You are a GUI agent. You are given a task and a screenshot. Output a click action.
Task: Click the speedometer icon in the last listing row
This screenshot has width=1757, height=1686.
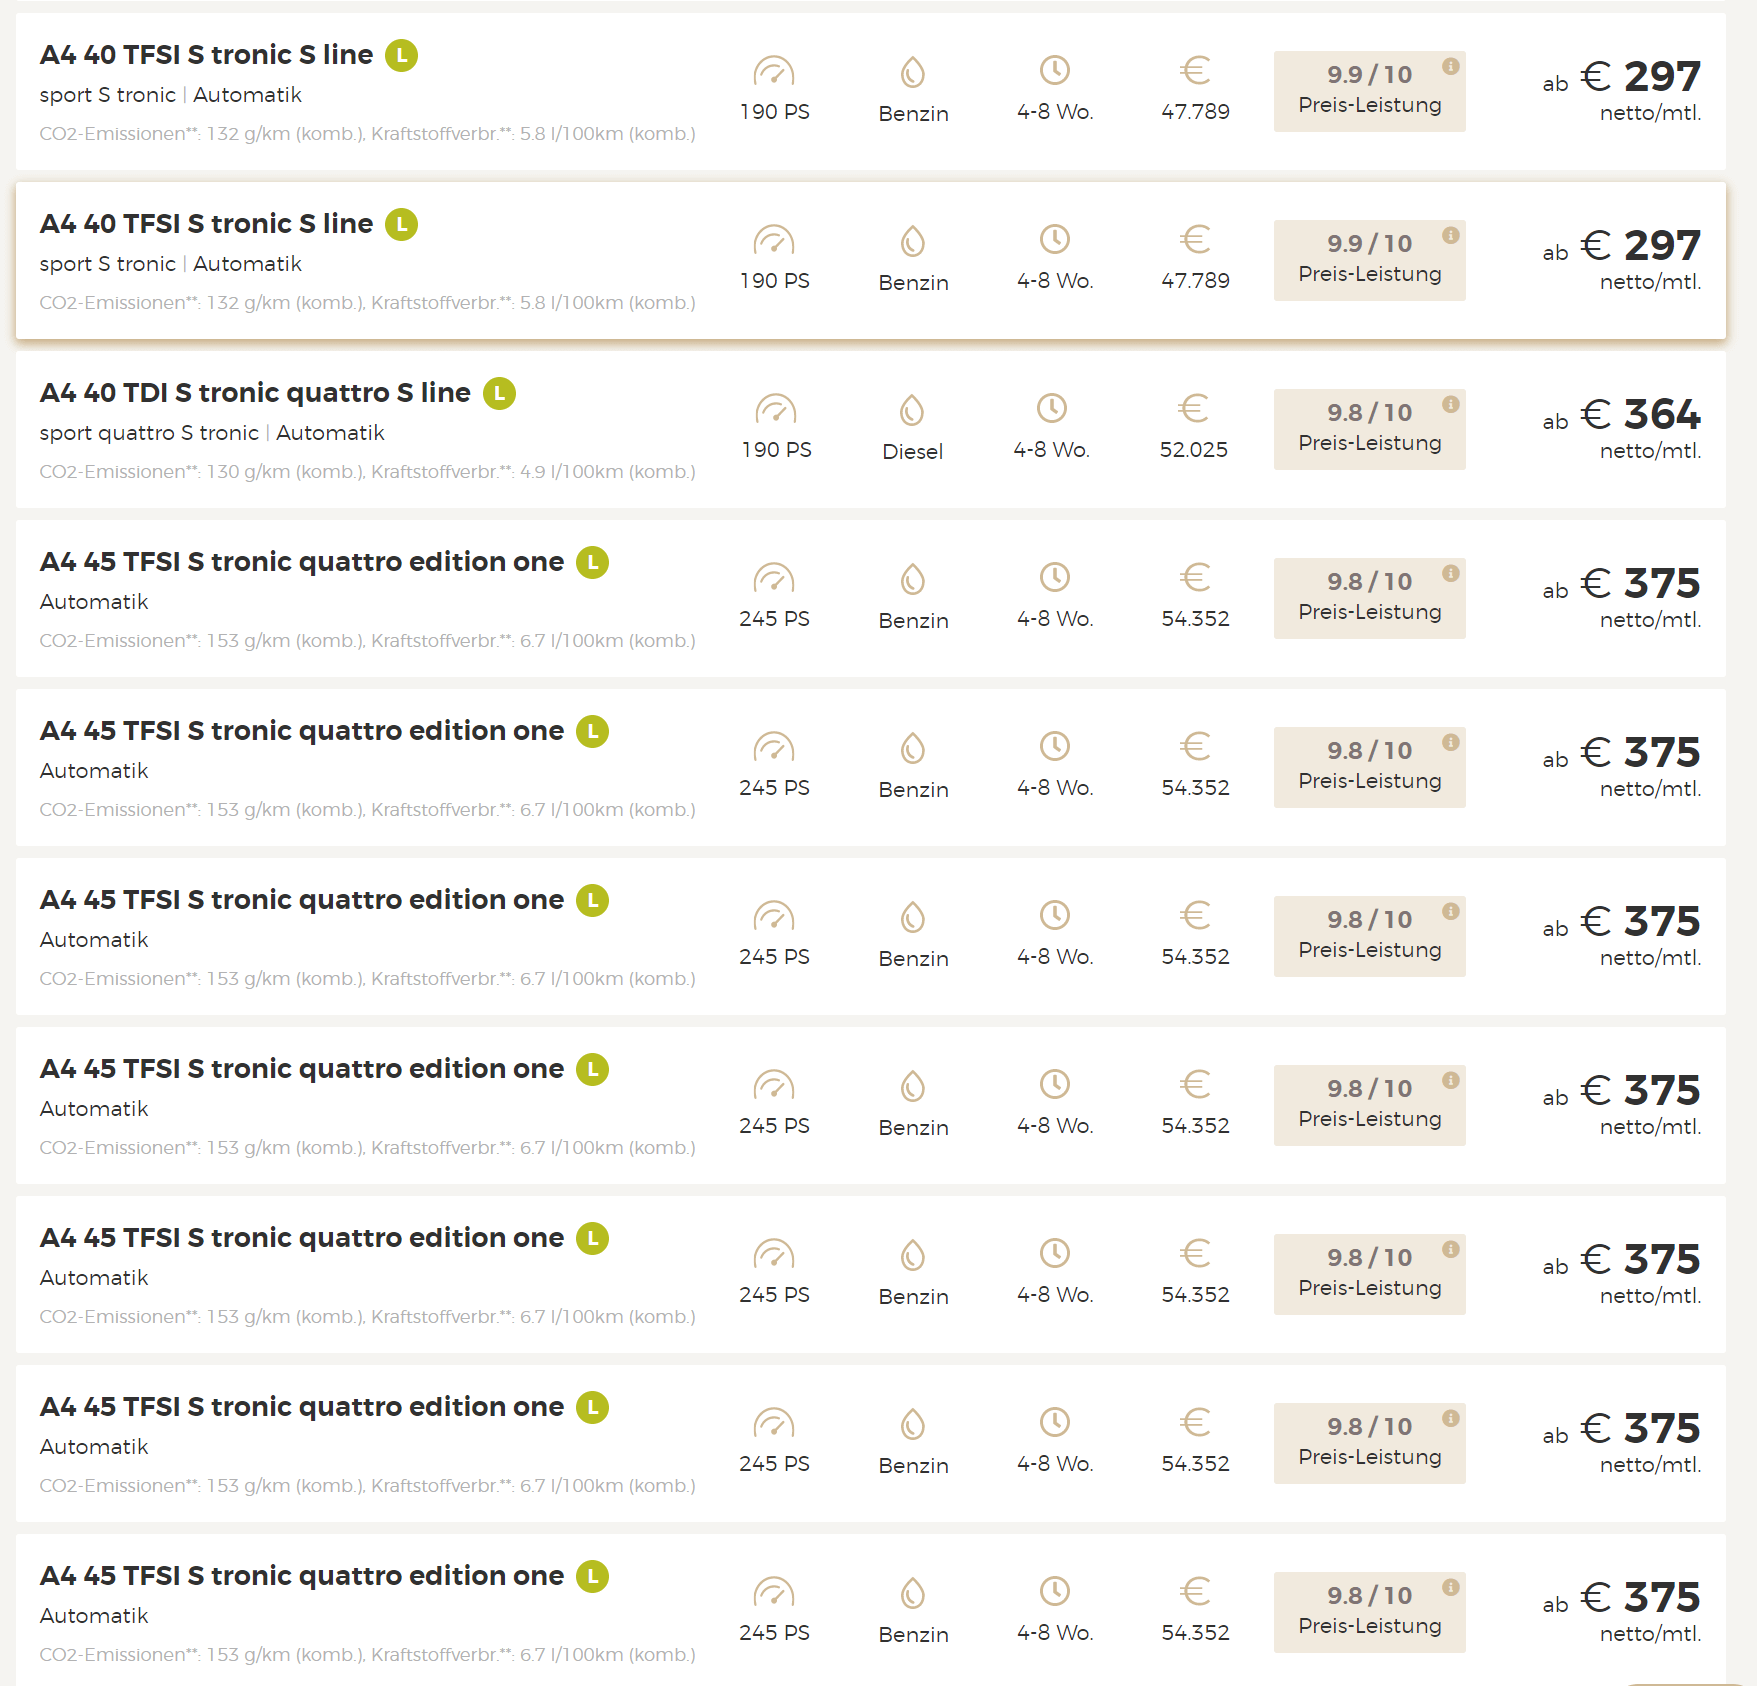(773, 1592)
